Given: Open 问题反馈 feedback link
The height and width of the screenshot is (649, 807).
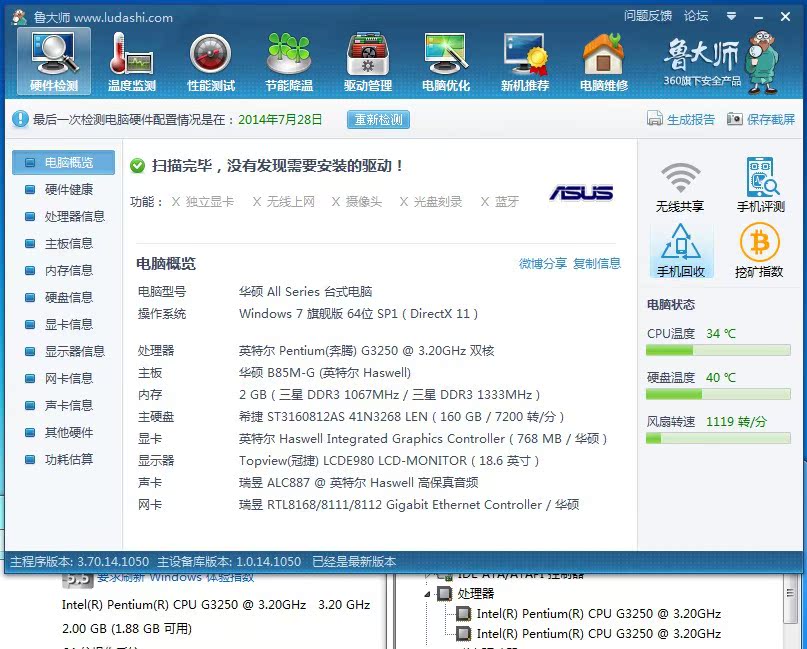Looking at the screenshot, I should click(x=648, y=16).
